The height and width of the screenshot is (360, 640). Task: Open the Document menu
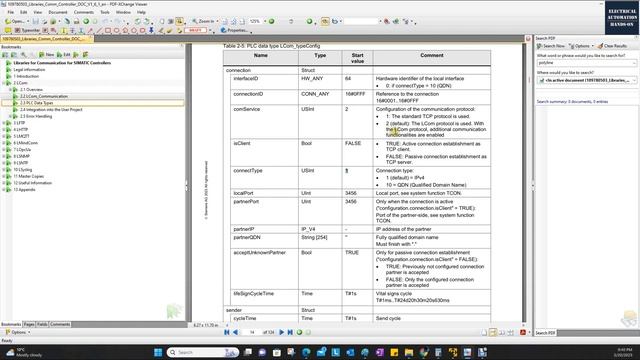coord(58,12)
